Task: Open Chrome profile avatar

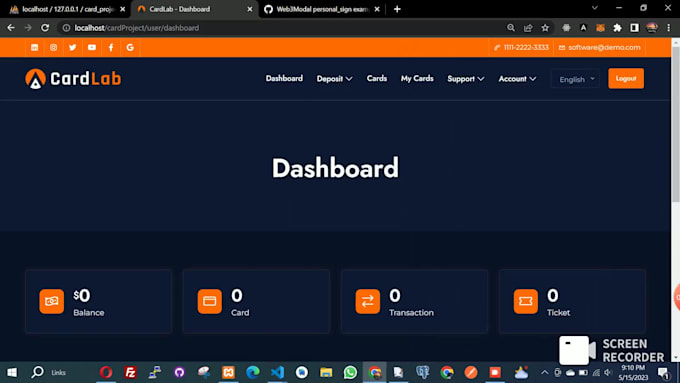Action: [652, 28]
